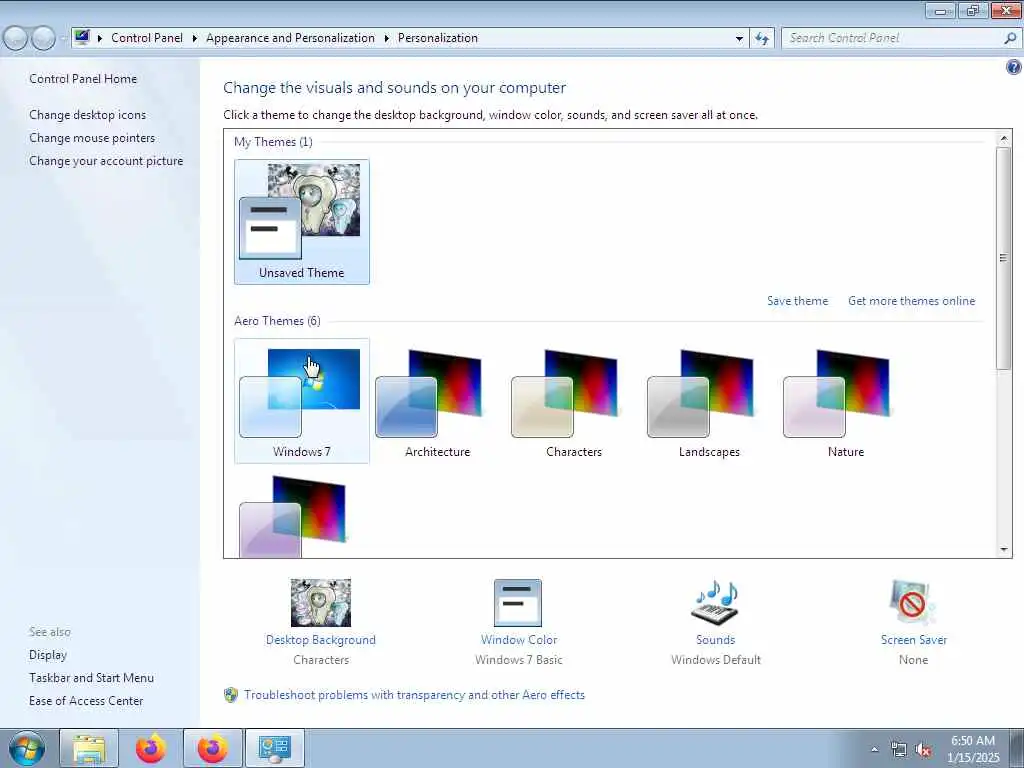Open Windows Explorer from taskbar
1024x768 pixels.
pos(89,748)
